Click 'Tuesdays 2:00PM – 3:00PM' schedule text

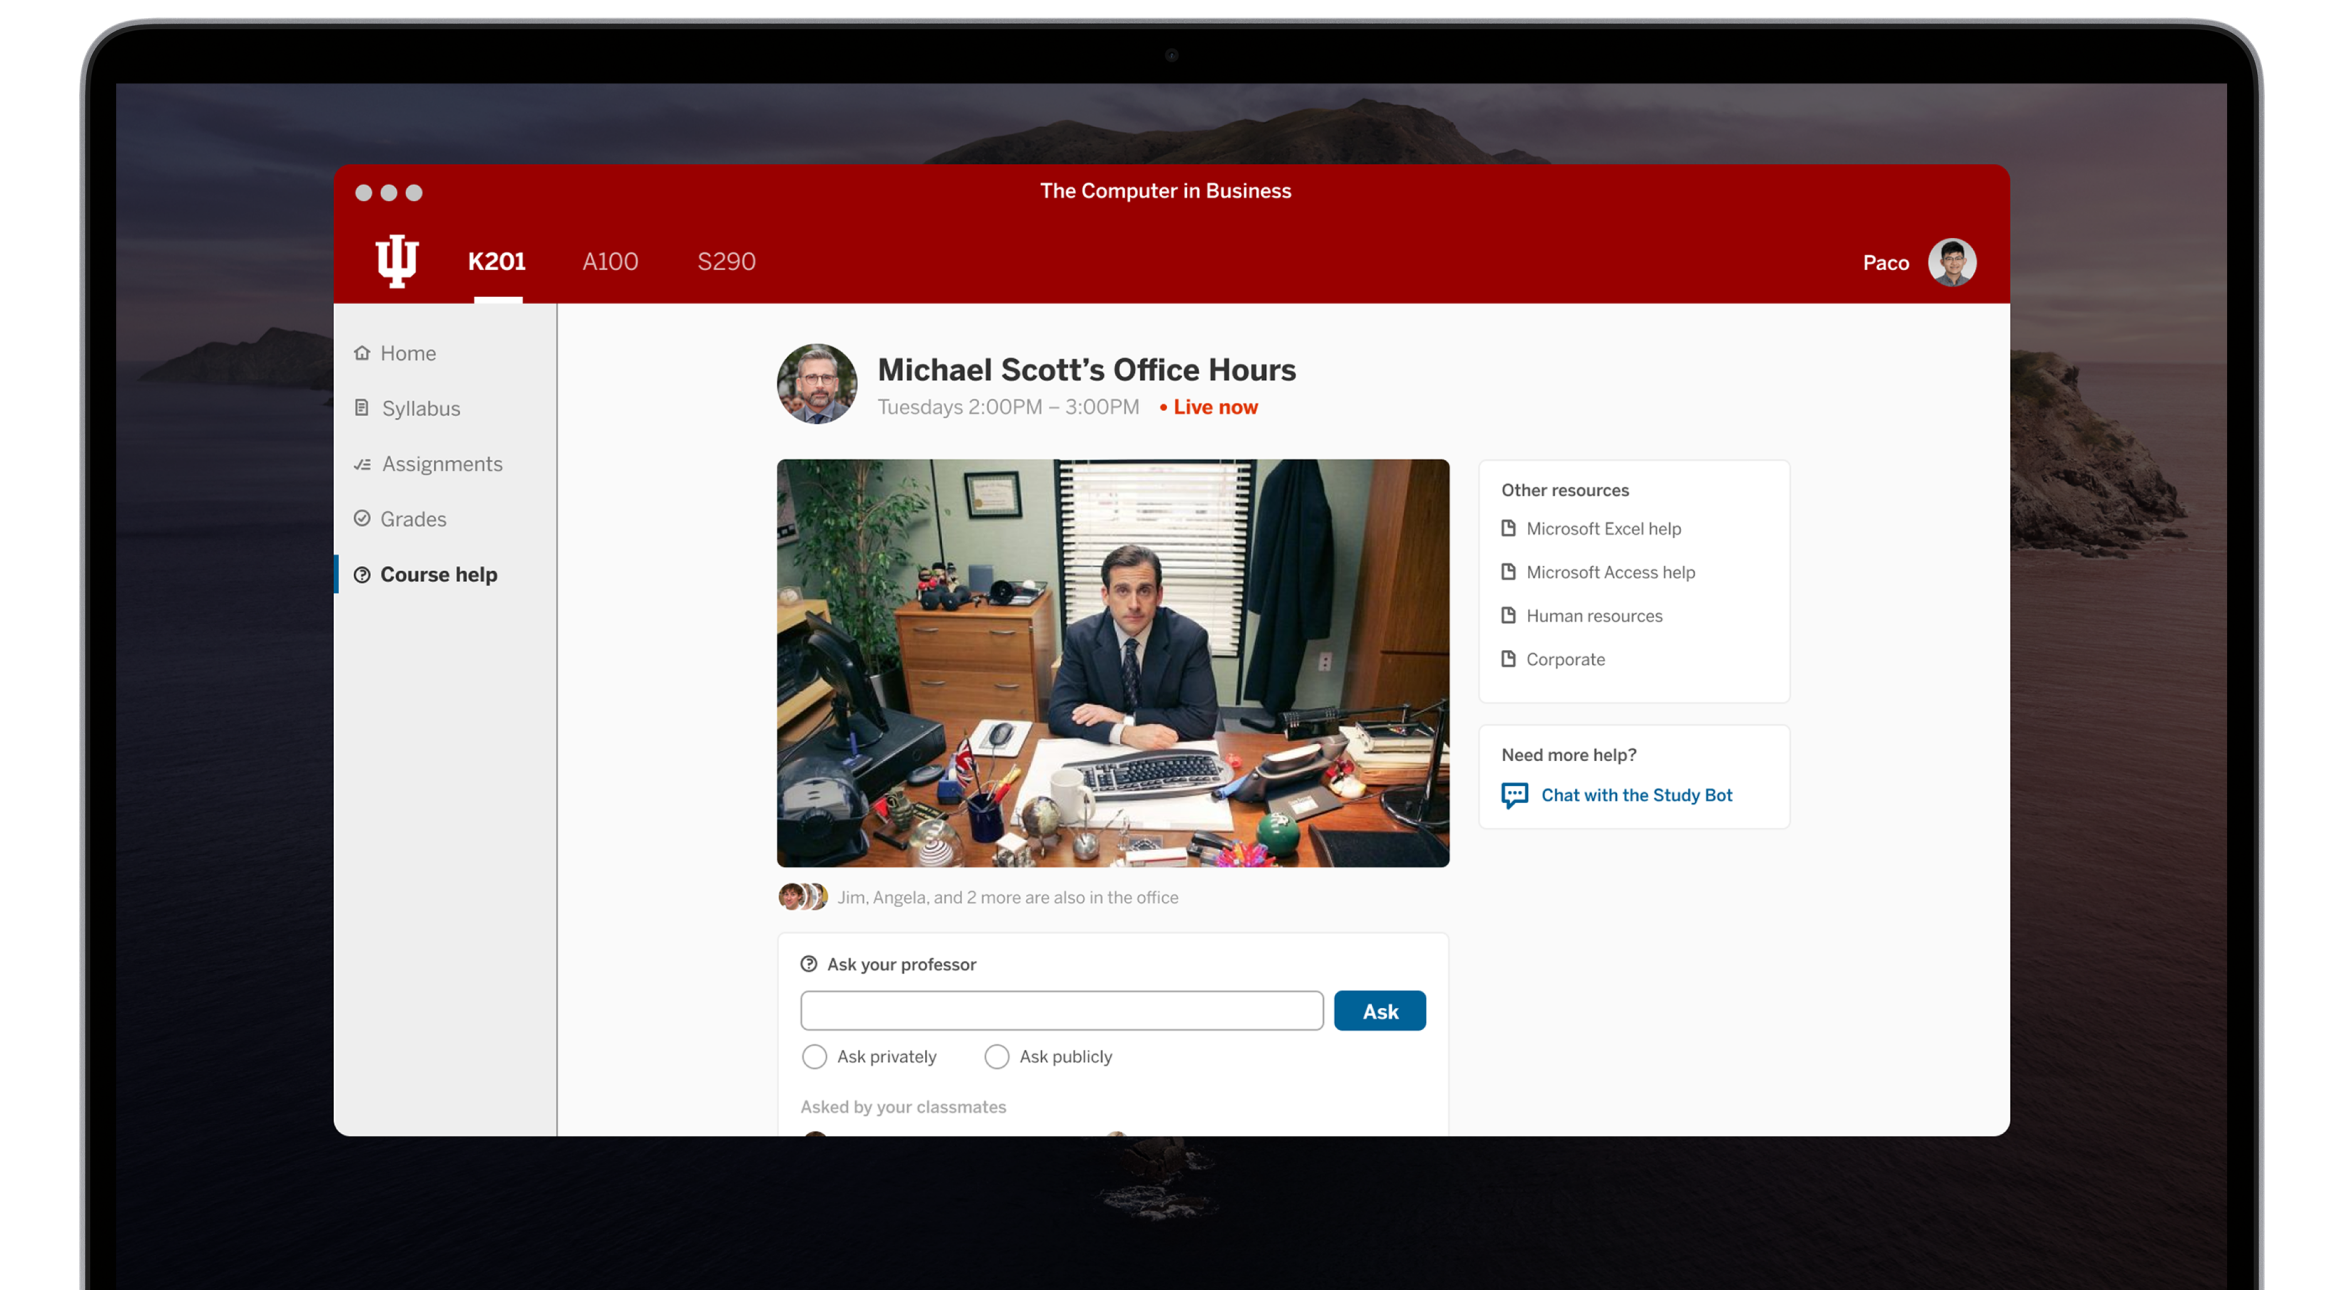(1008, 407)
